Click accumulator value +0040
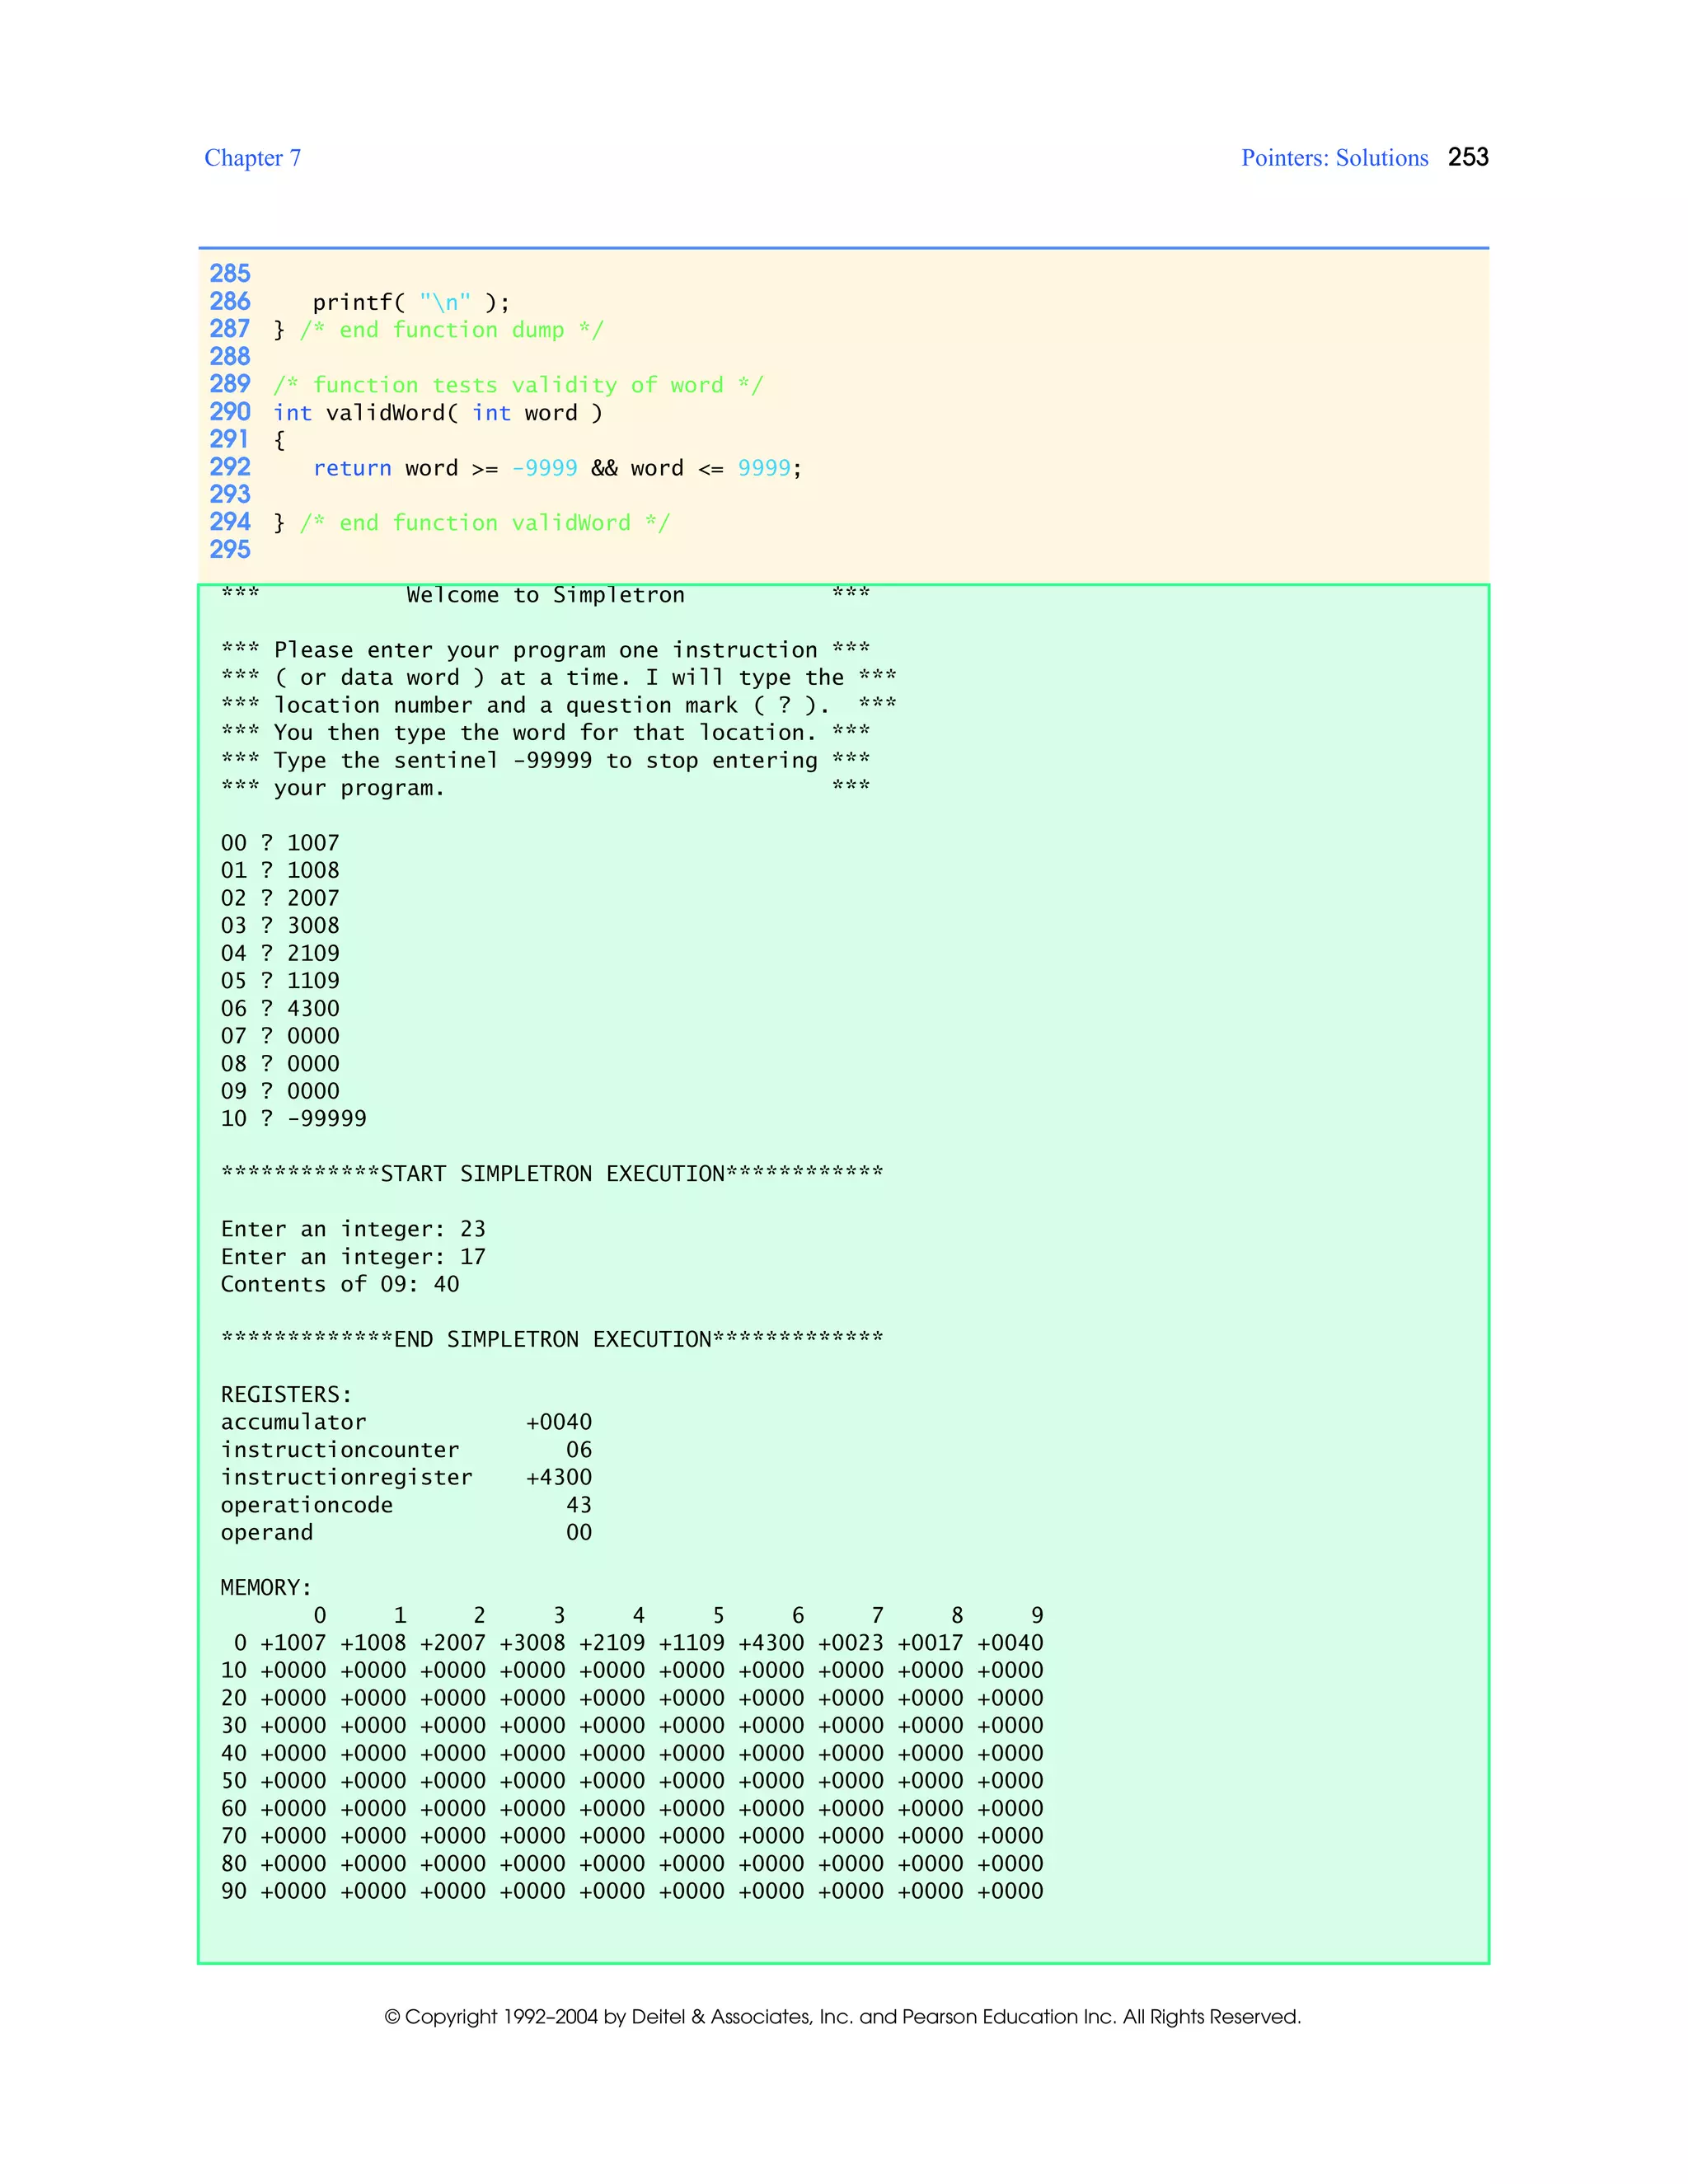 click(x=559, y=1422)
